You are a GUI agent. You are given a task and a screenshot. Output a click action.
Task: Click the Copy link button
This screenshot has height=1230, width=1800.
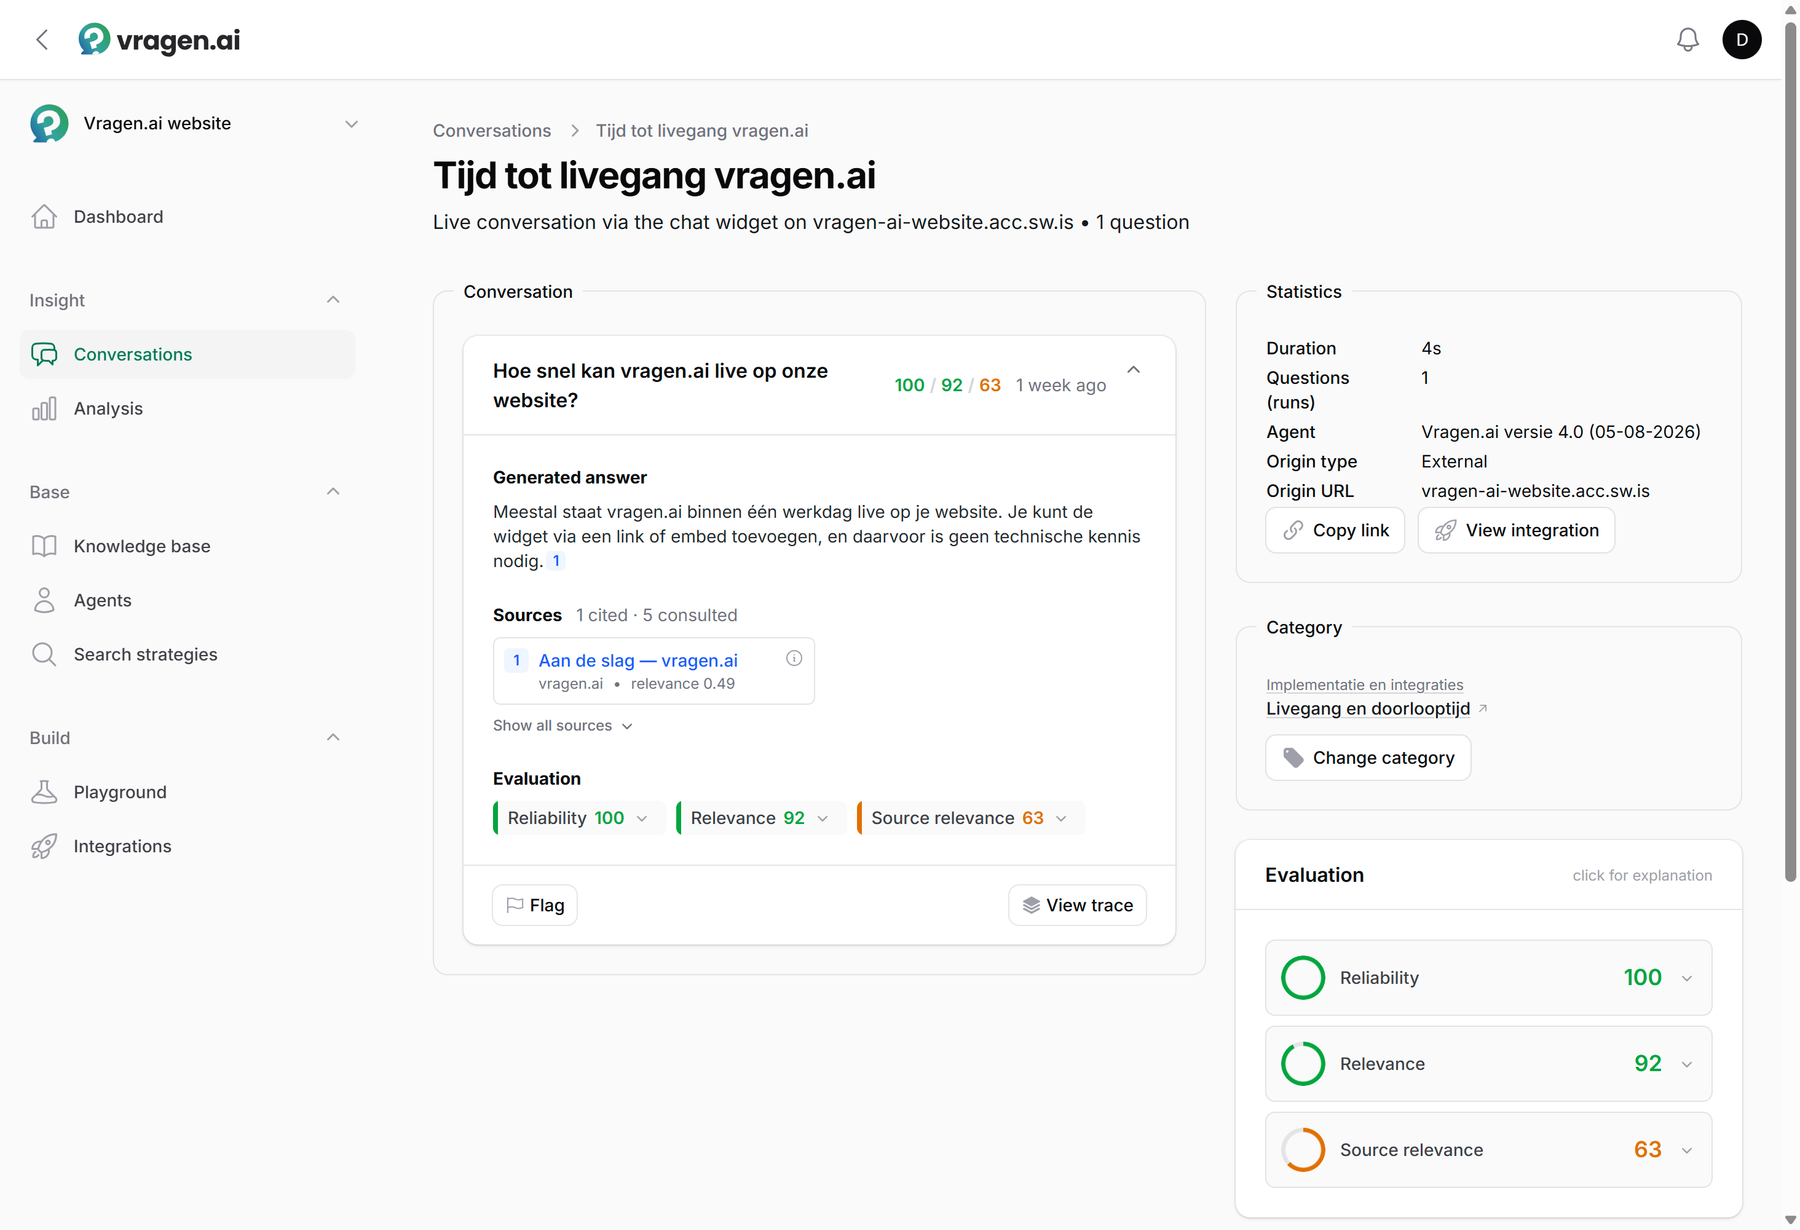pos(1335,530)
